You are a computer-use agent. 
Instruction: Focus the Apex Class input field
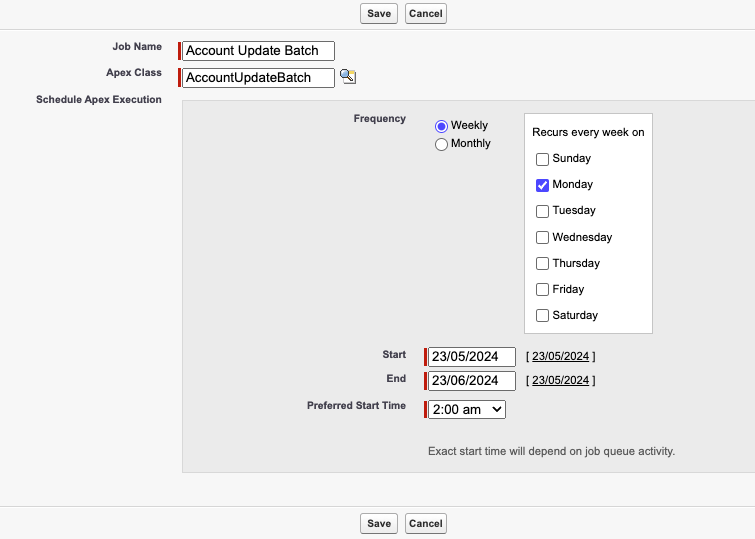(x=258, y=78)
